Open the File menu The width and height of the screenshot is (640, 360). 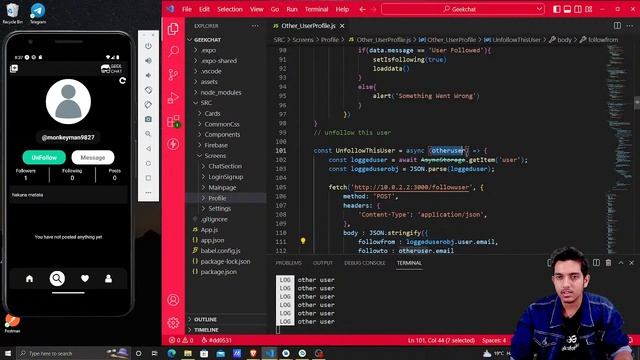tap(187, 9)
